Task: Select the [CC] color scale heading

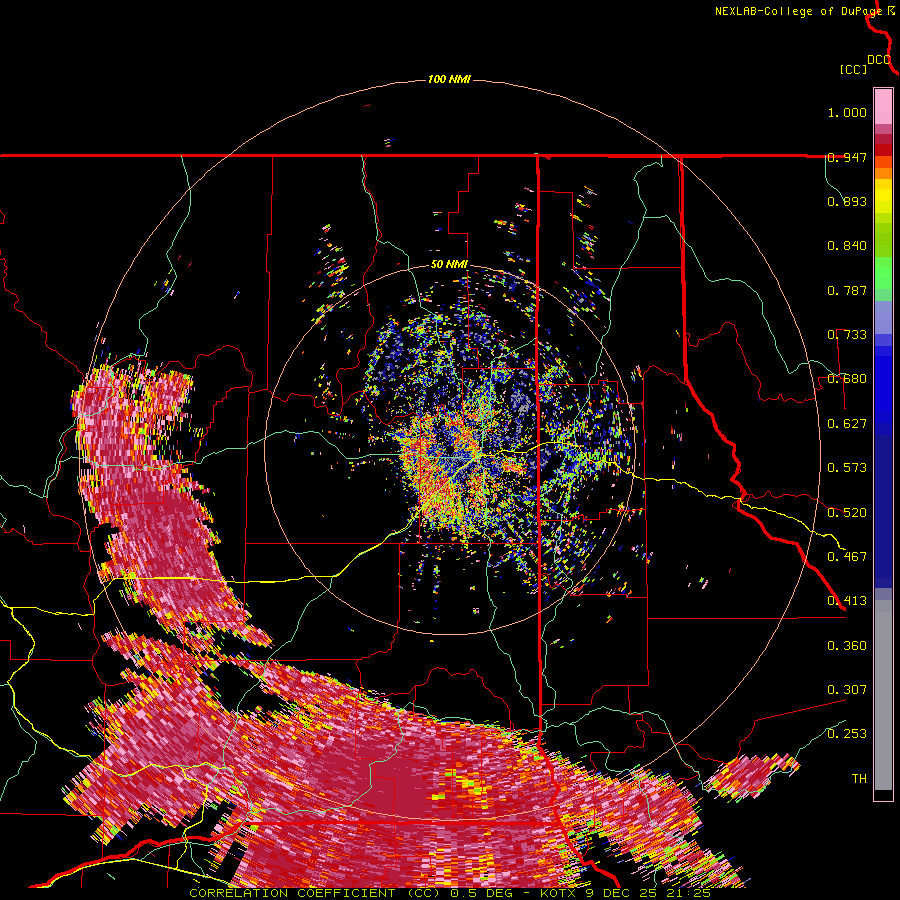Action: (x=854, y=69)
